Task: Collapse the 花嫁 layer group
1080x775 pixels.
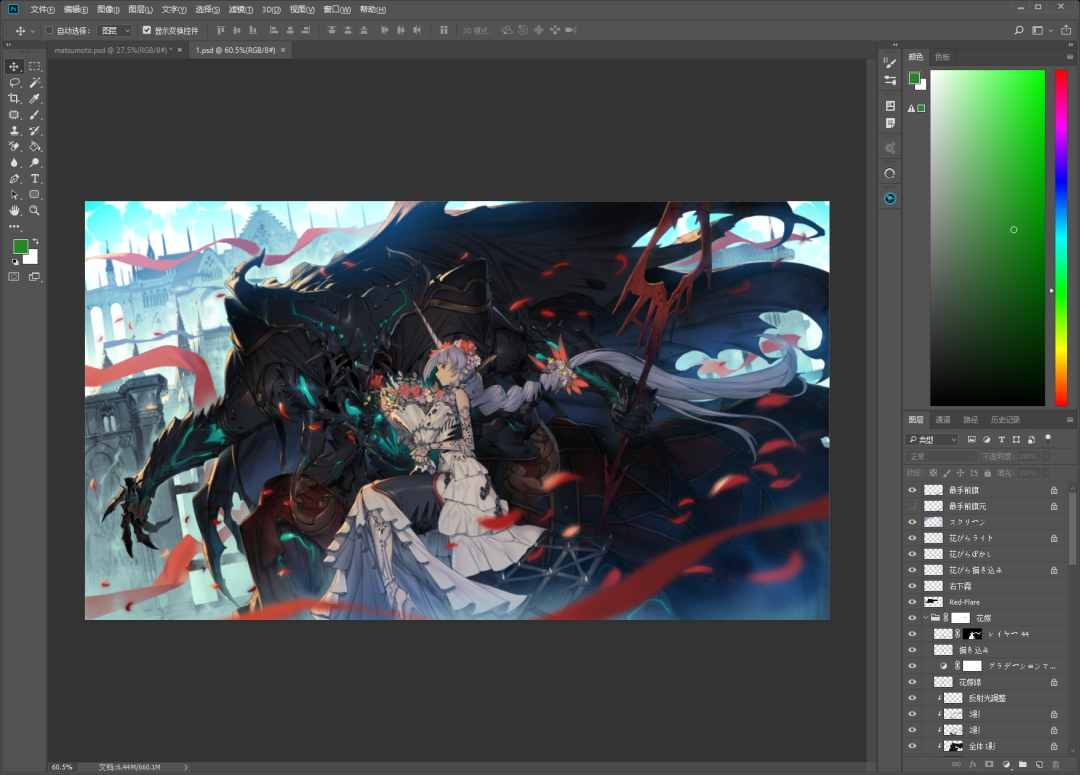Action: (926, 618)
